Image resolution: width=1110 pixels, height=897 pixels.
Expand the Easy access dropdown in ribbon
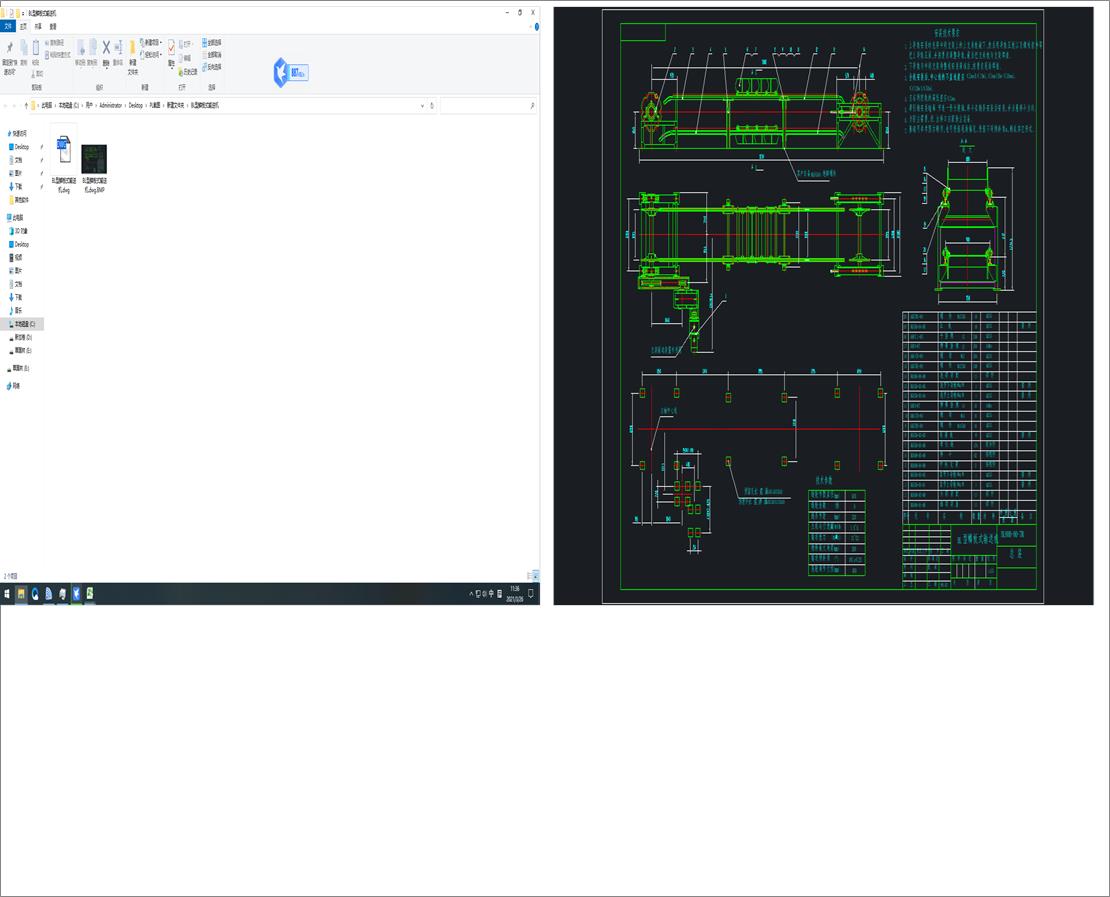click(151, 55)
